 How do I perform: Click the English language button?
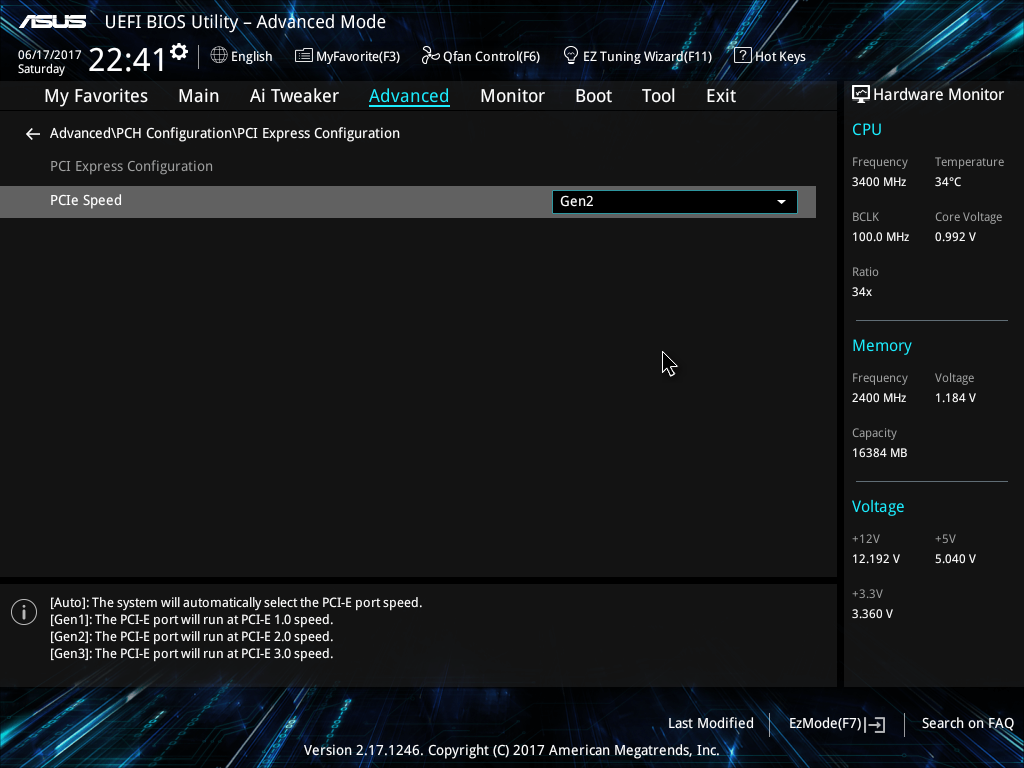[242, 56]
